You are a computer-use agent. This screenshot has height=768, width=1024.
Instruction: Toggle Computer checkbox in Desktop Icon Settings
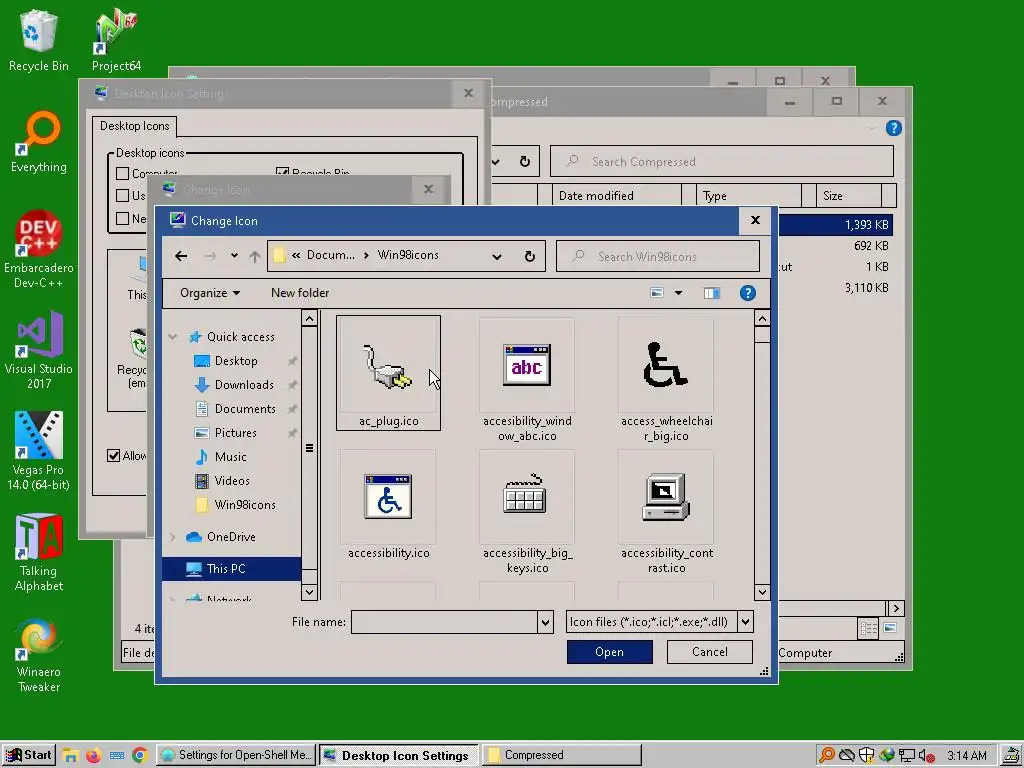pyautogui.click(x=122, y=174)
